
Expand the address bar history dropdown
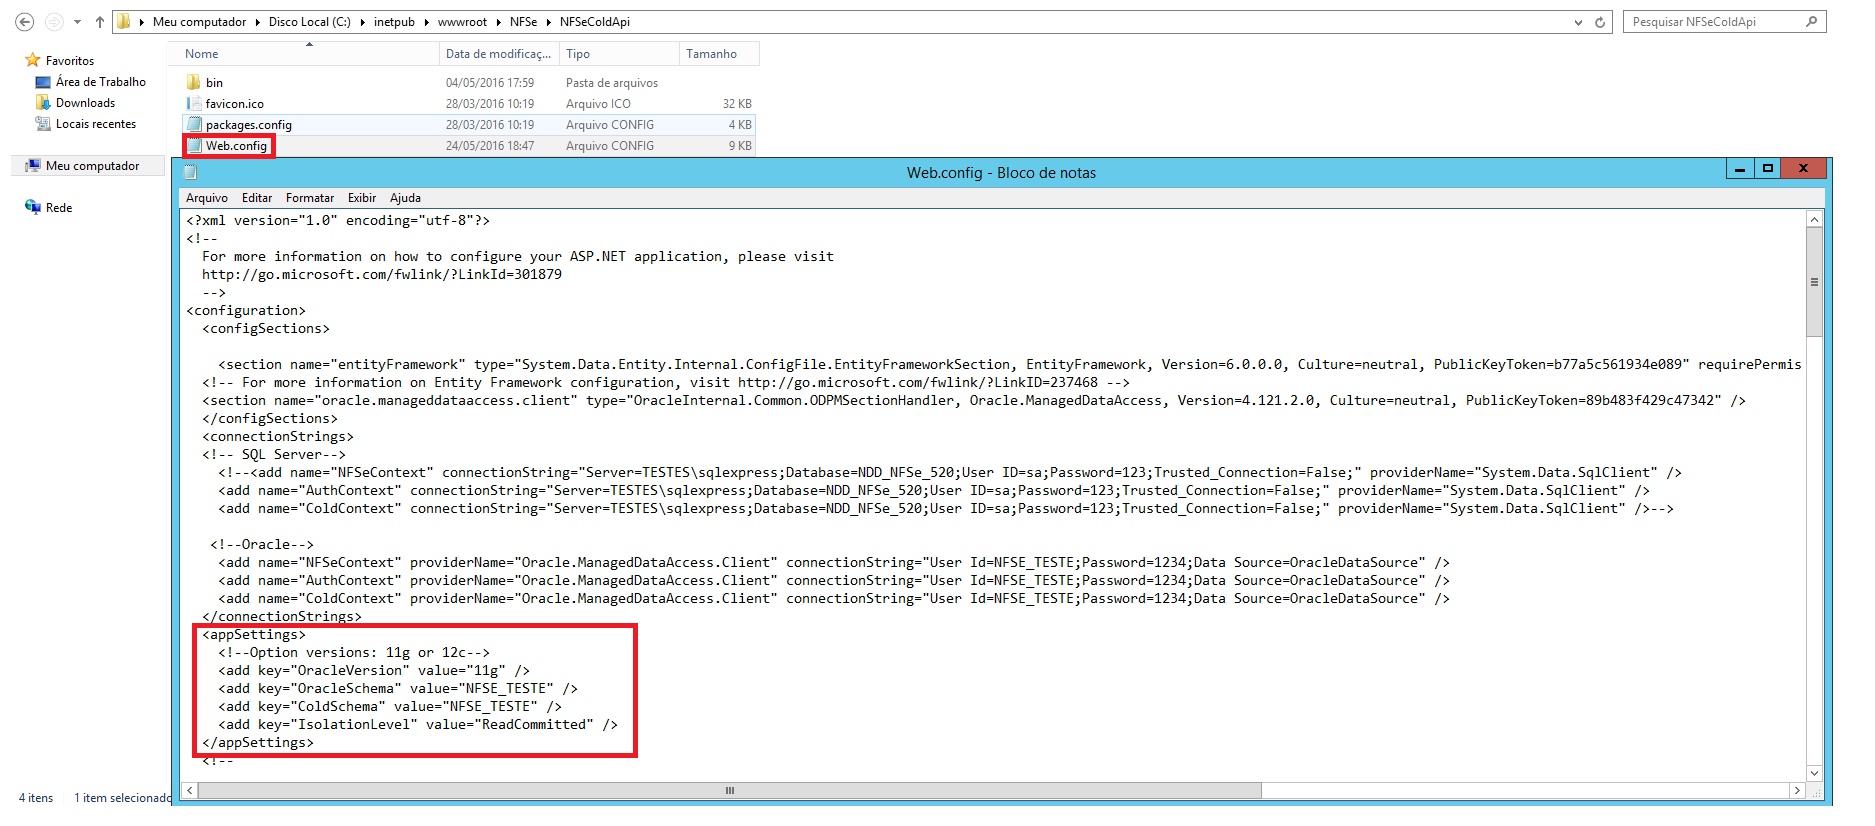click(x=1578, y=22)
